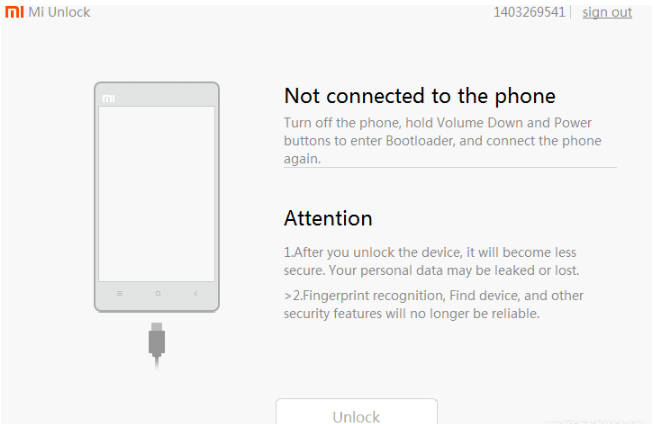
Task: Click the divider line above Attention
Action: click(450, 167)
